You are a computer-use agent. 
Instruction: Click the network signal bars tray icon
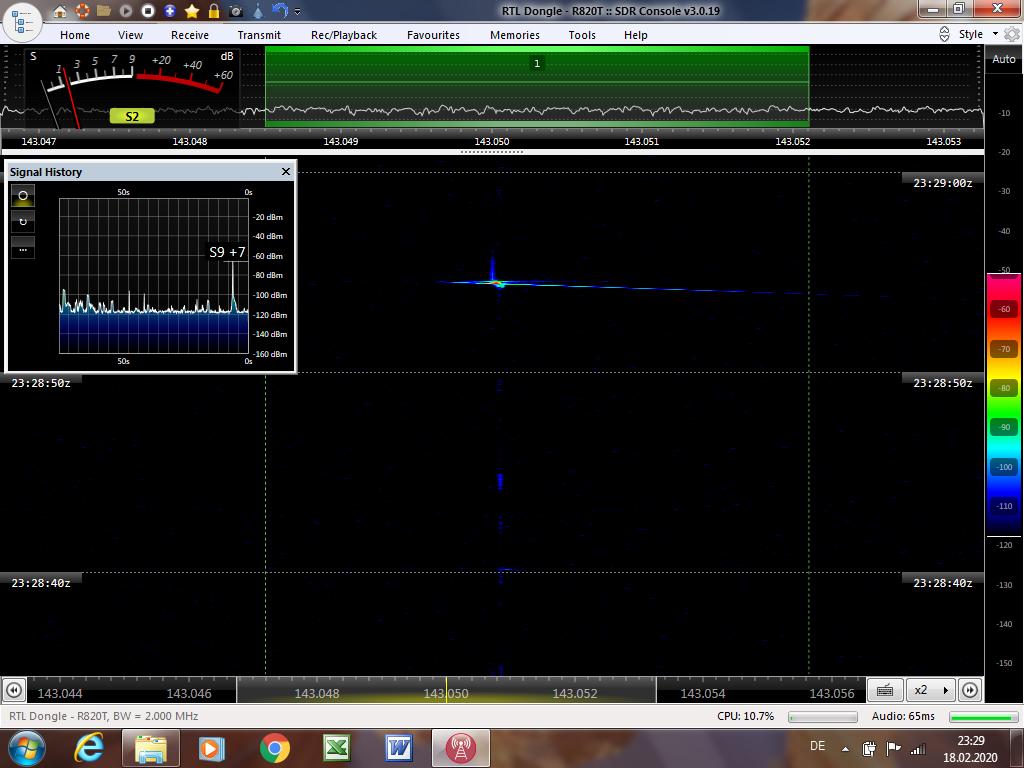coord(918,748)
